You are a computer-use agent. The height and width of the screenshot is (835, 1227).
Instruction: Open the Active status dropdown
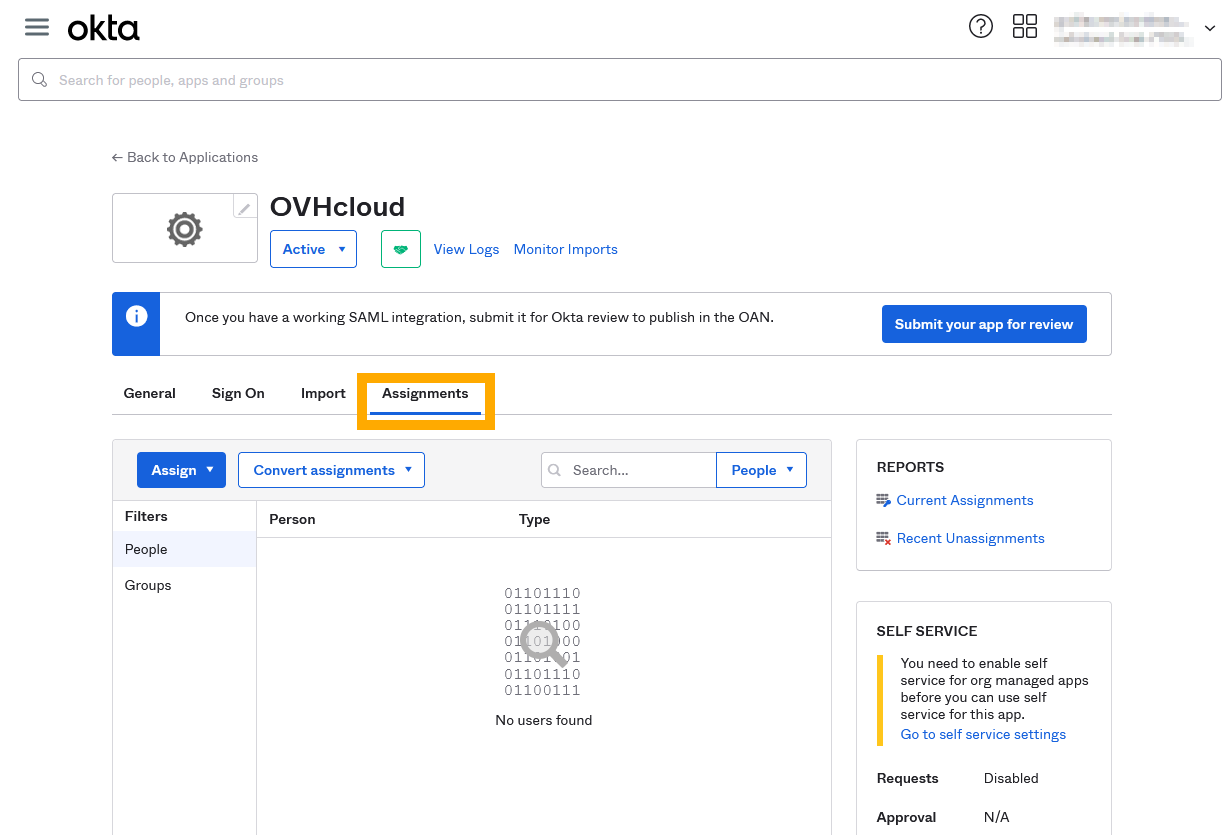coord(314,249)
